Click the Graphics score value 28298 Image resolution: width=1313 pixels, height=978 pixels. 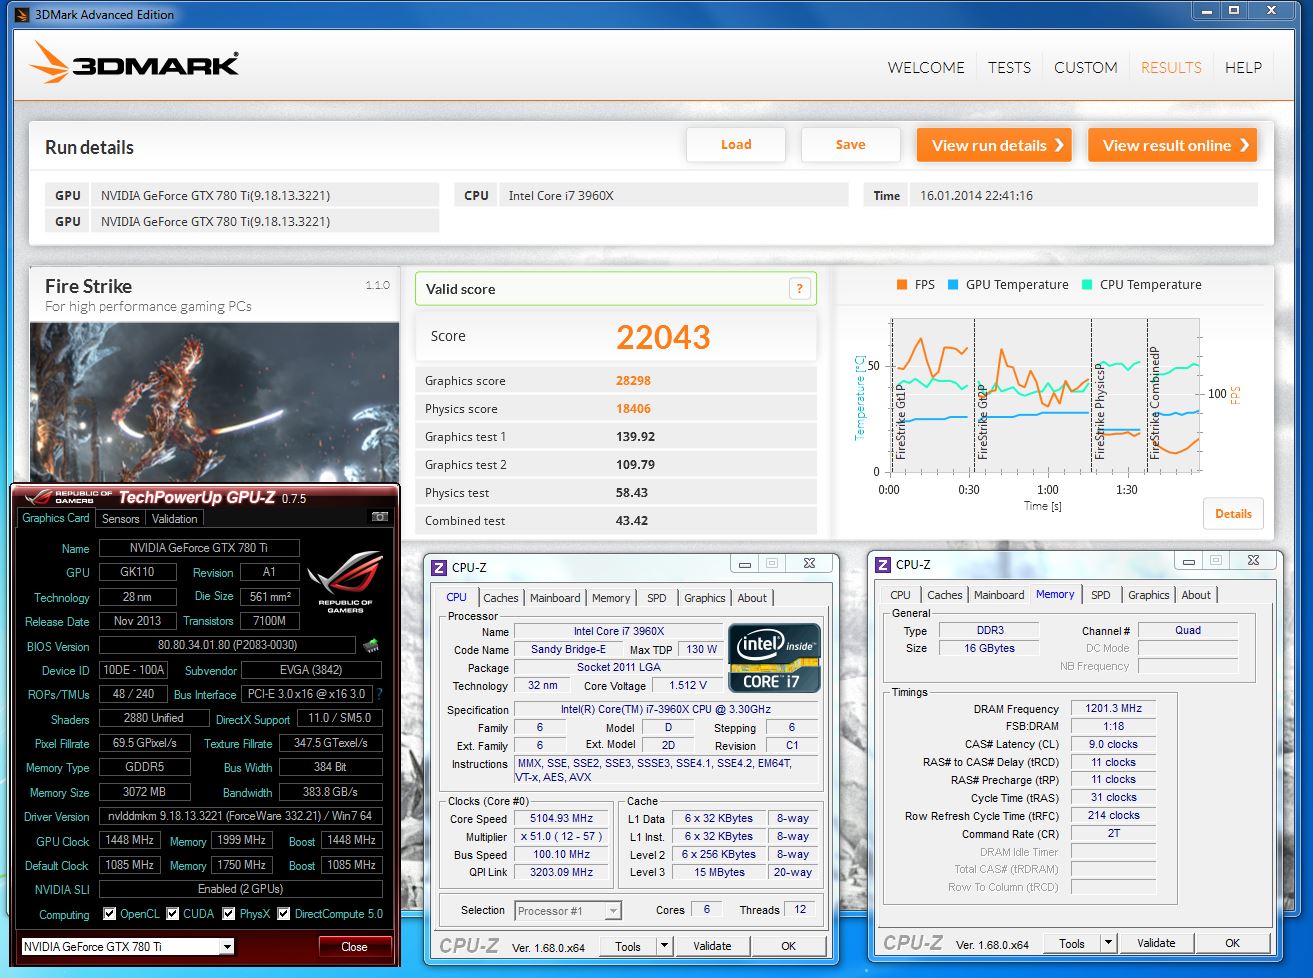coord(633,381)
